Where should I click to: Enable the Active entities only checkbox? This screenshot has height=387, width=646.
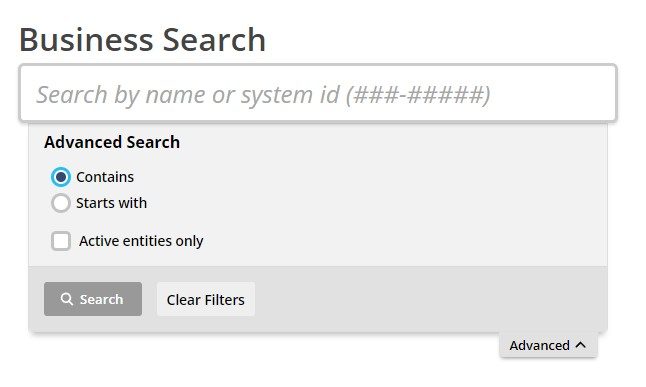pyautogui.click(x=61, y=241)
